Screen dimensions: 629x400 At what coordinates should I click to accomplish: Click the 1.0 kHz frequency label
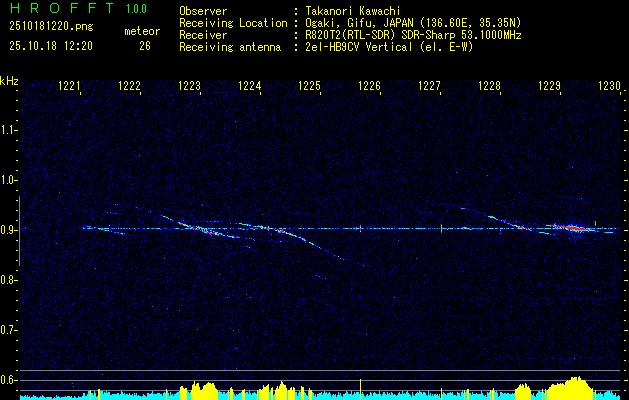8,180
